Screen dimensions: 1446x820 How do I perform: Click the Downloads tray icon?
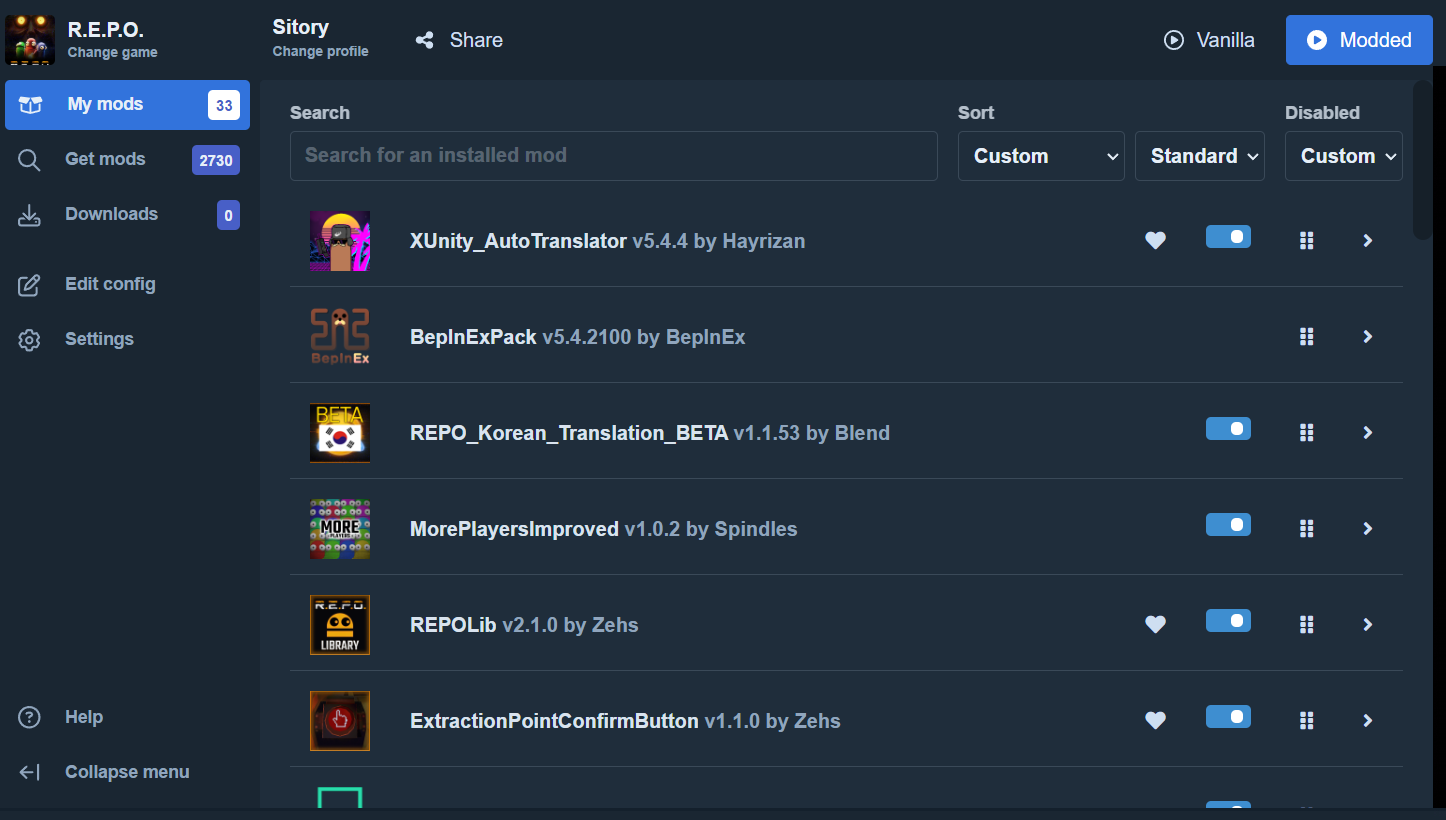click(x=30, y=215)
